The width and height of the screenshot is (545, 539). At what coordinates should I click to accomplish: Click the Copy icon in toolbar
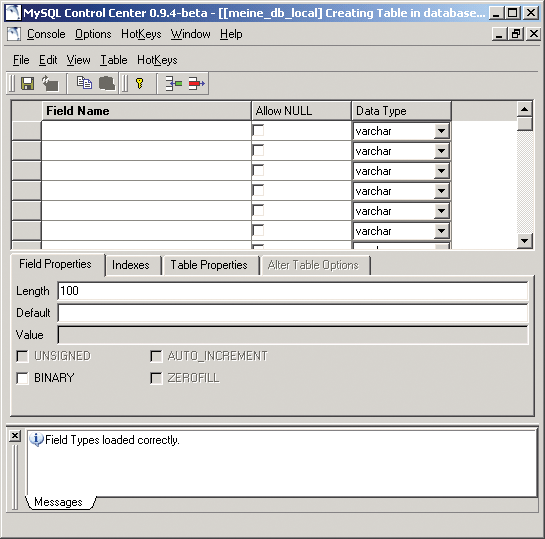84,83
